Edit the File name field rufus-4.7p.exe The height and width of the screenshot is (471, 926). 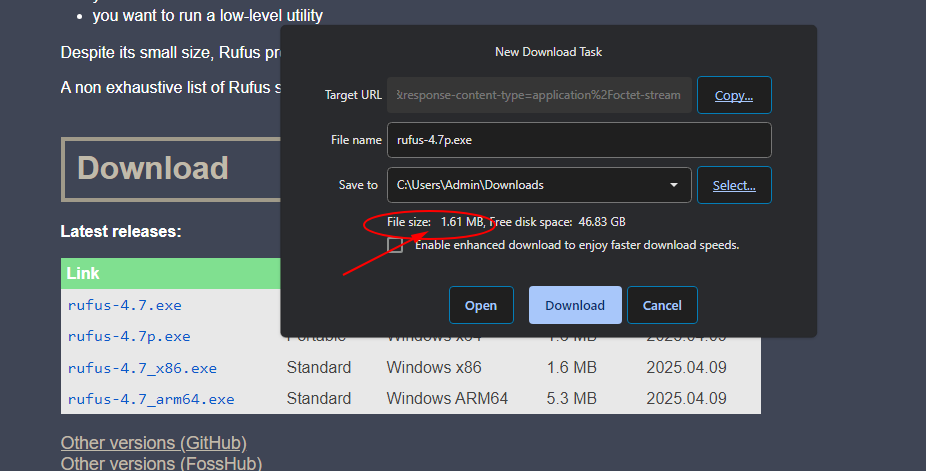point(579,140)
